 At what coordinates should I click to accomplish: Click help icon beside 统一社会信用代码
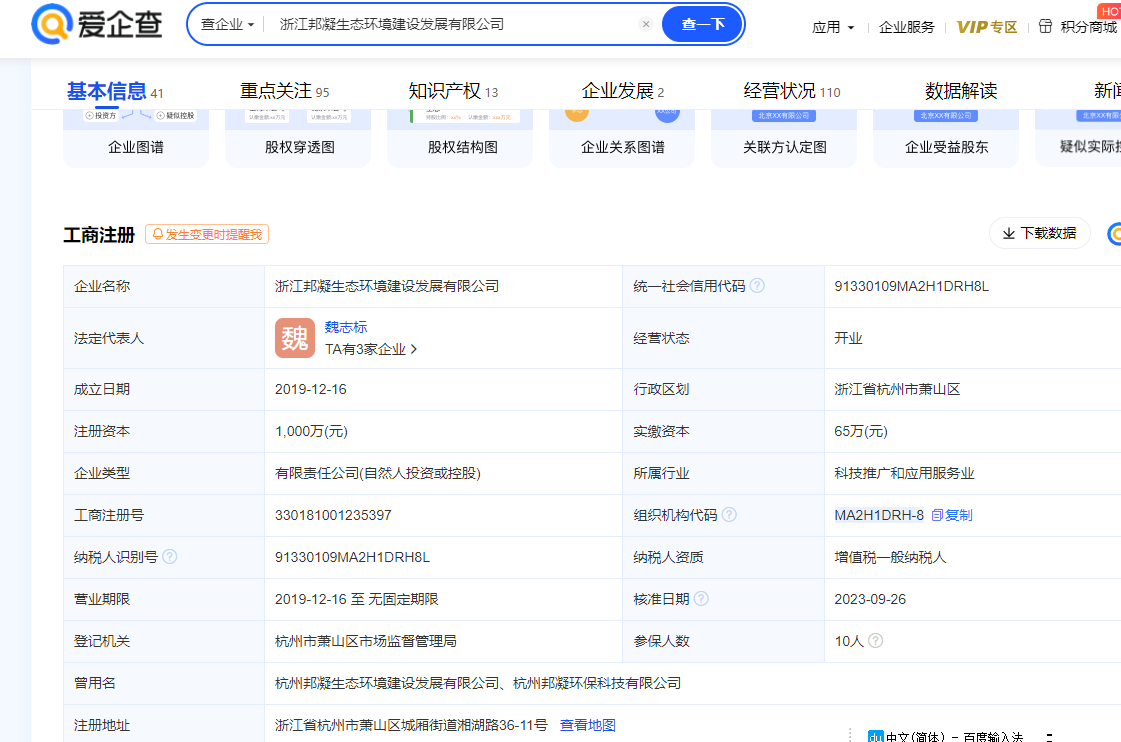[x=757, y=286]
